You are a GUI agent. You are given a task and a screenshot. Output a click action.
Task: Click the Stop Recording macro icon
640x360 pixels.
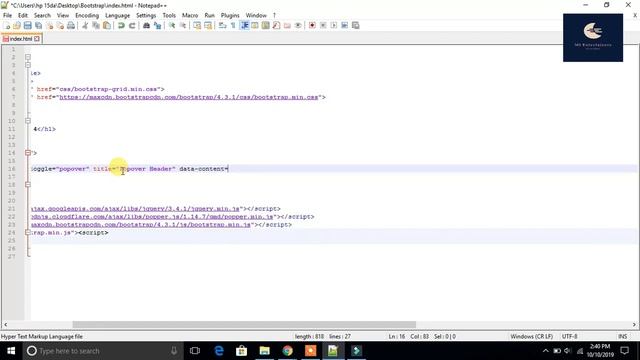pyautogui.click(x=323, y=25)
